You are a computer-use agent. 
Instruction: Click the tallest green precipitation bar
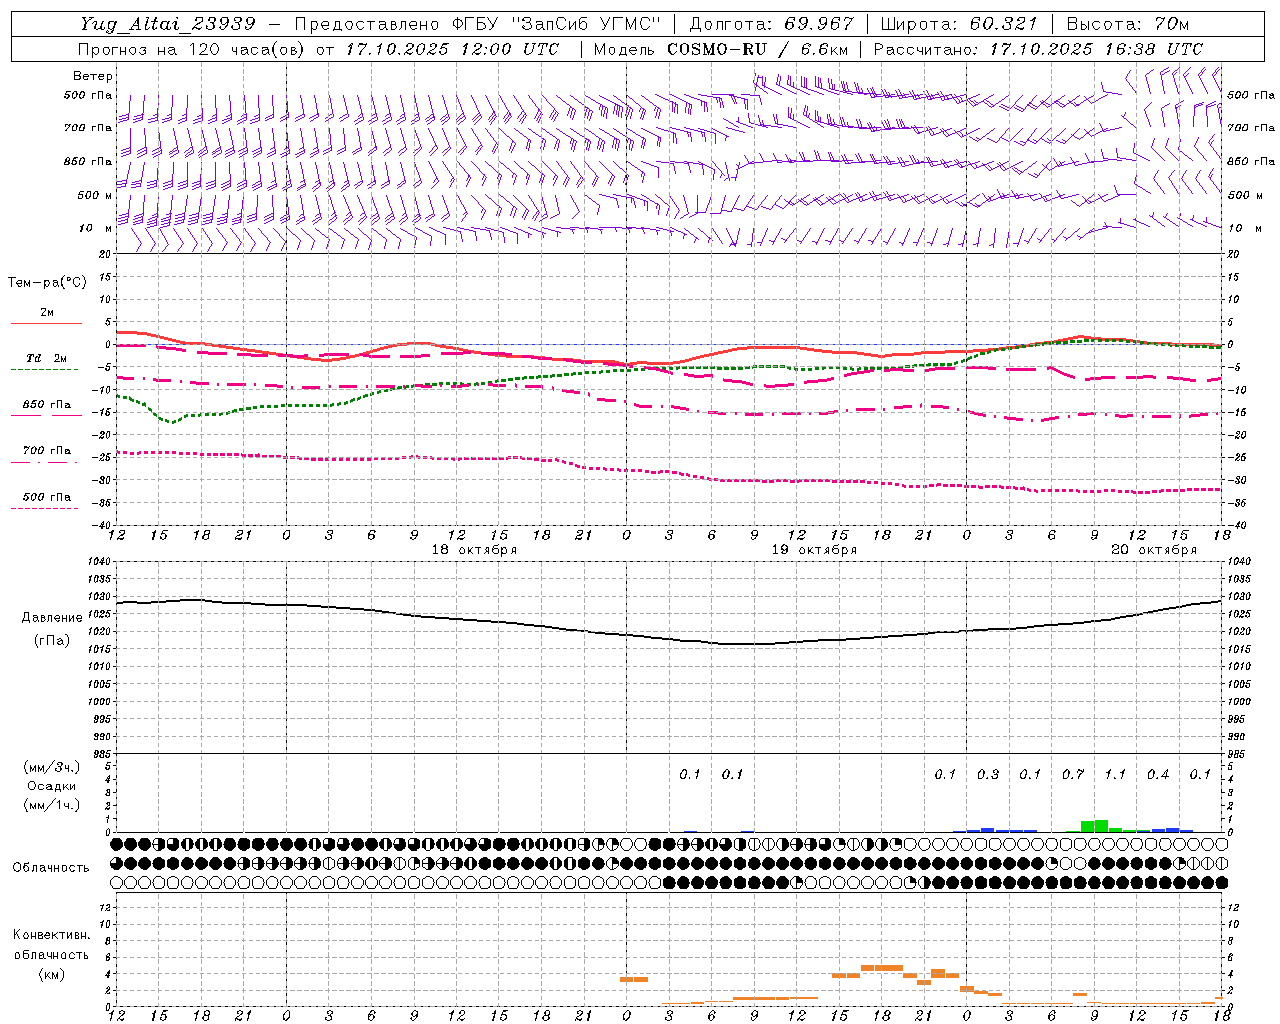point(1101,826)
